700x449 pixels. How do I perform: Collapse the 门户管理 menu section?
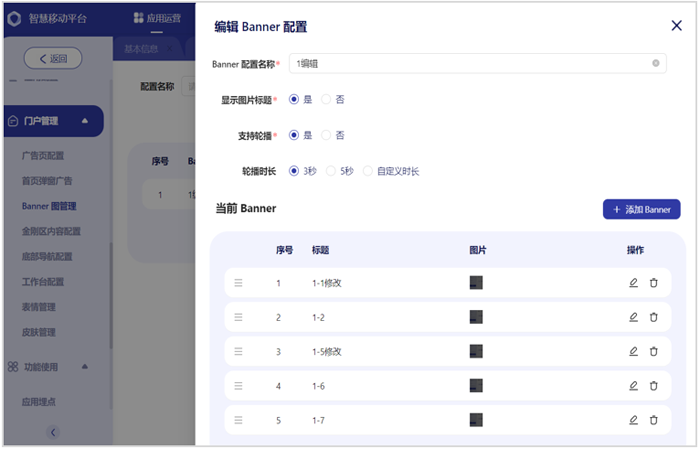(85, 121)
